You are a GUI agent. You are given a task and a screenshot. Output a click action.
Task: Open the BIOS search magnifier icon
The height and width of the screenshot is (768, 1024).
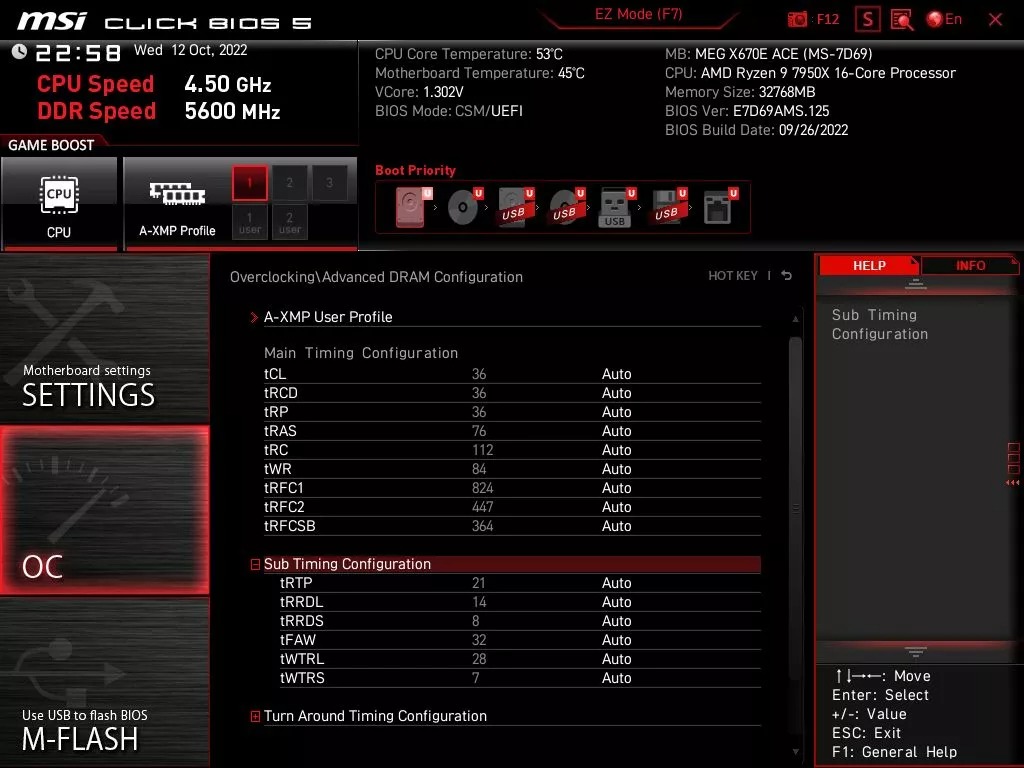pyautogui.click(x=902, y=19)
